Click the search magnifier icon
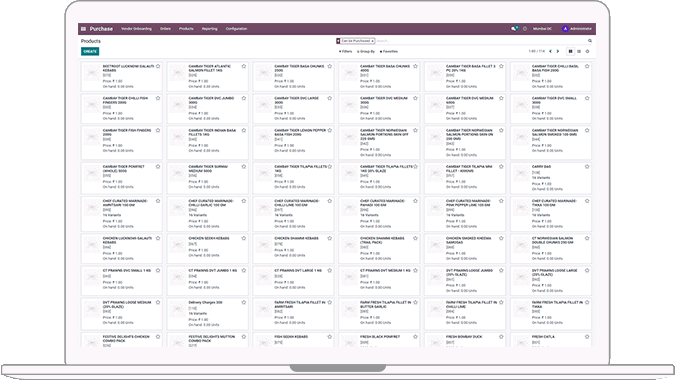675x380 pixels. click(x=590, y=41)
